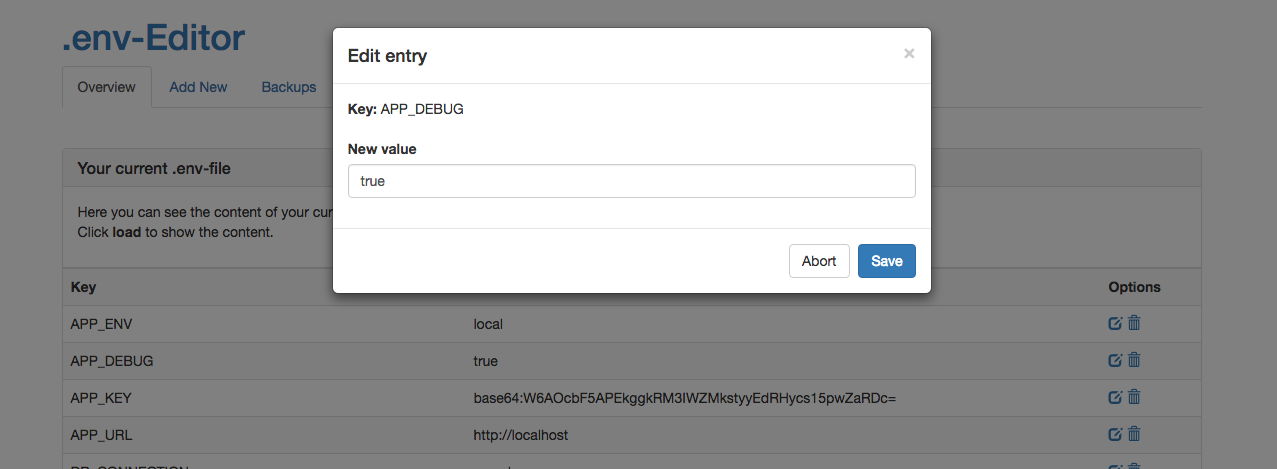Image resolution: width=1277 pixels, height=469 pixels.
Task: Edit the APP_KEY entry using its pencil icon
Action: click(x=1115, y=397)
